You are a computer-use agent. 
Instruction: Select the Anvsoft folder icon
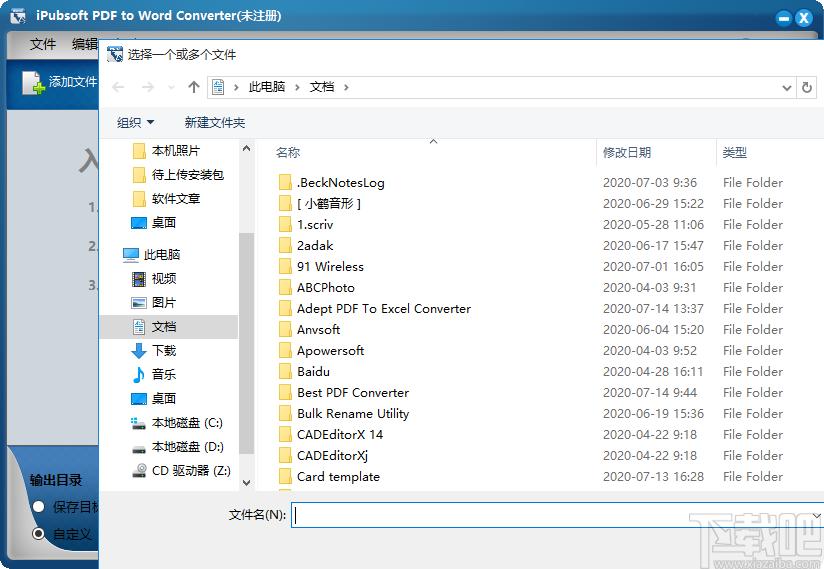(285, 330)
